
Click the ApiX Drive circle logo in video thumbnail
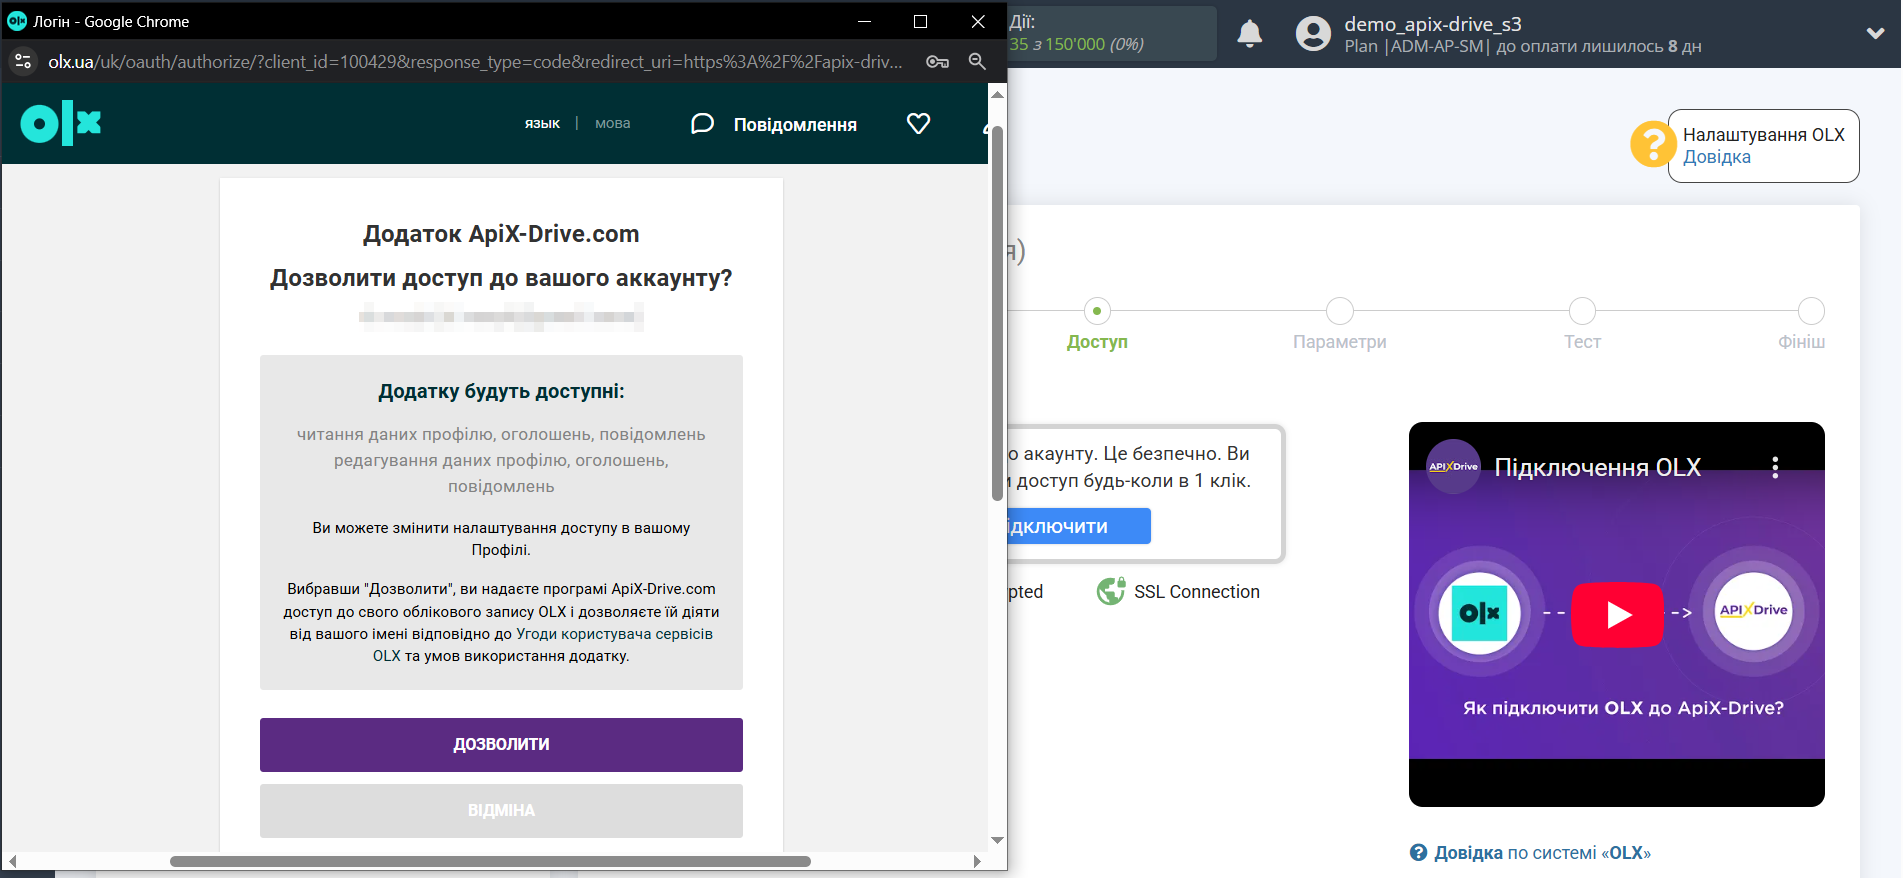click(1753, 611)
